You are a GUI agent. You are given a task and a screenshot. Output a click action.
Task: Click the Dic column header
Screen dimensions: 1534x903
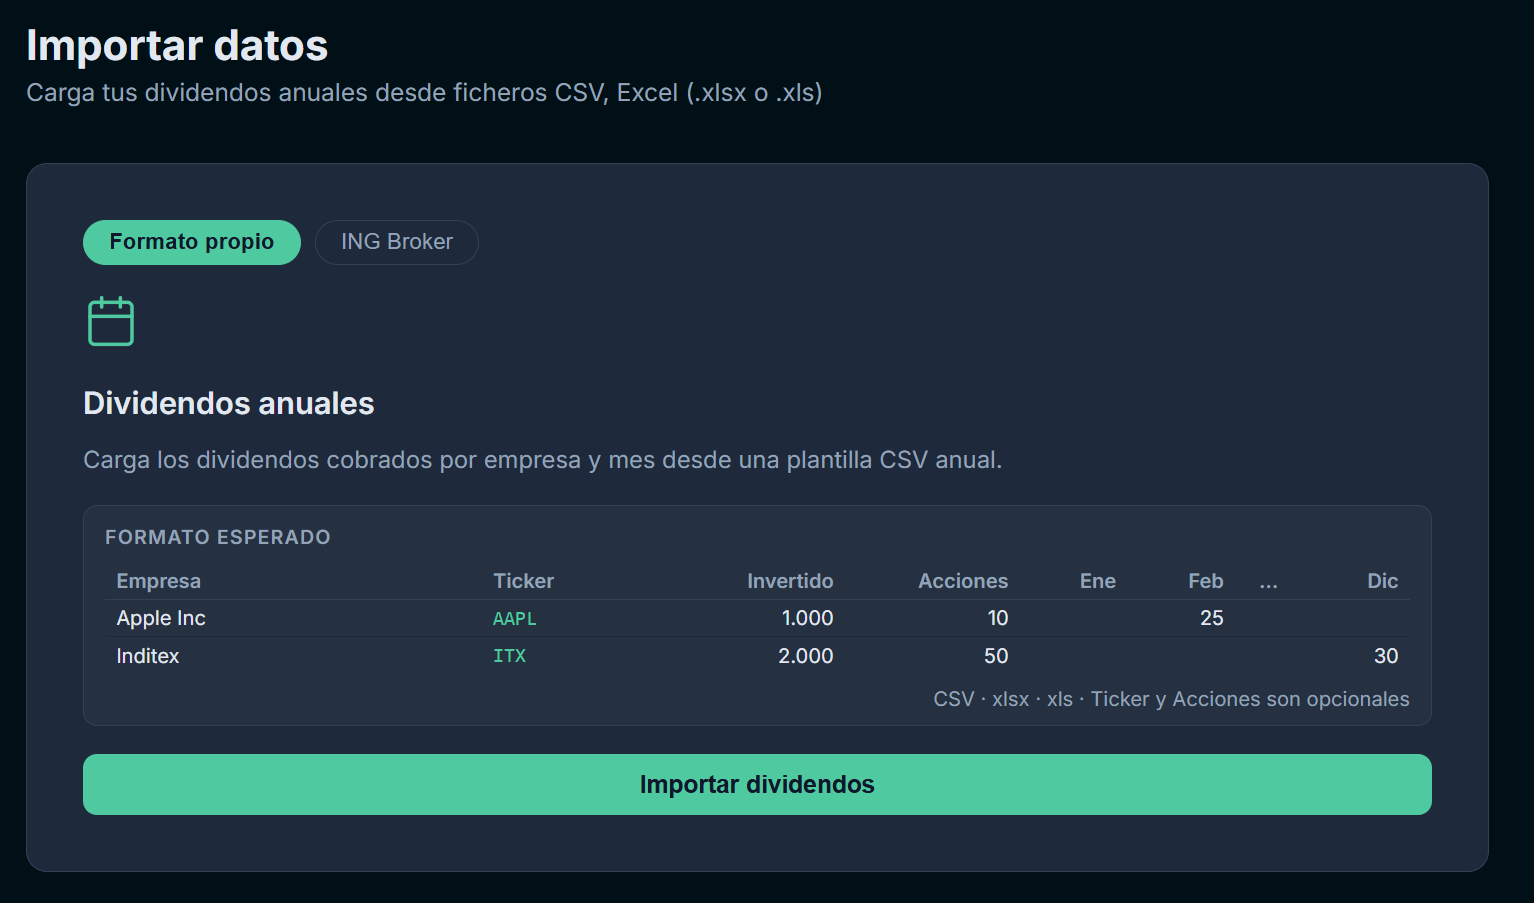[1383, 581]
